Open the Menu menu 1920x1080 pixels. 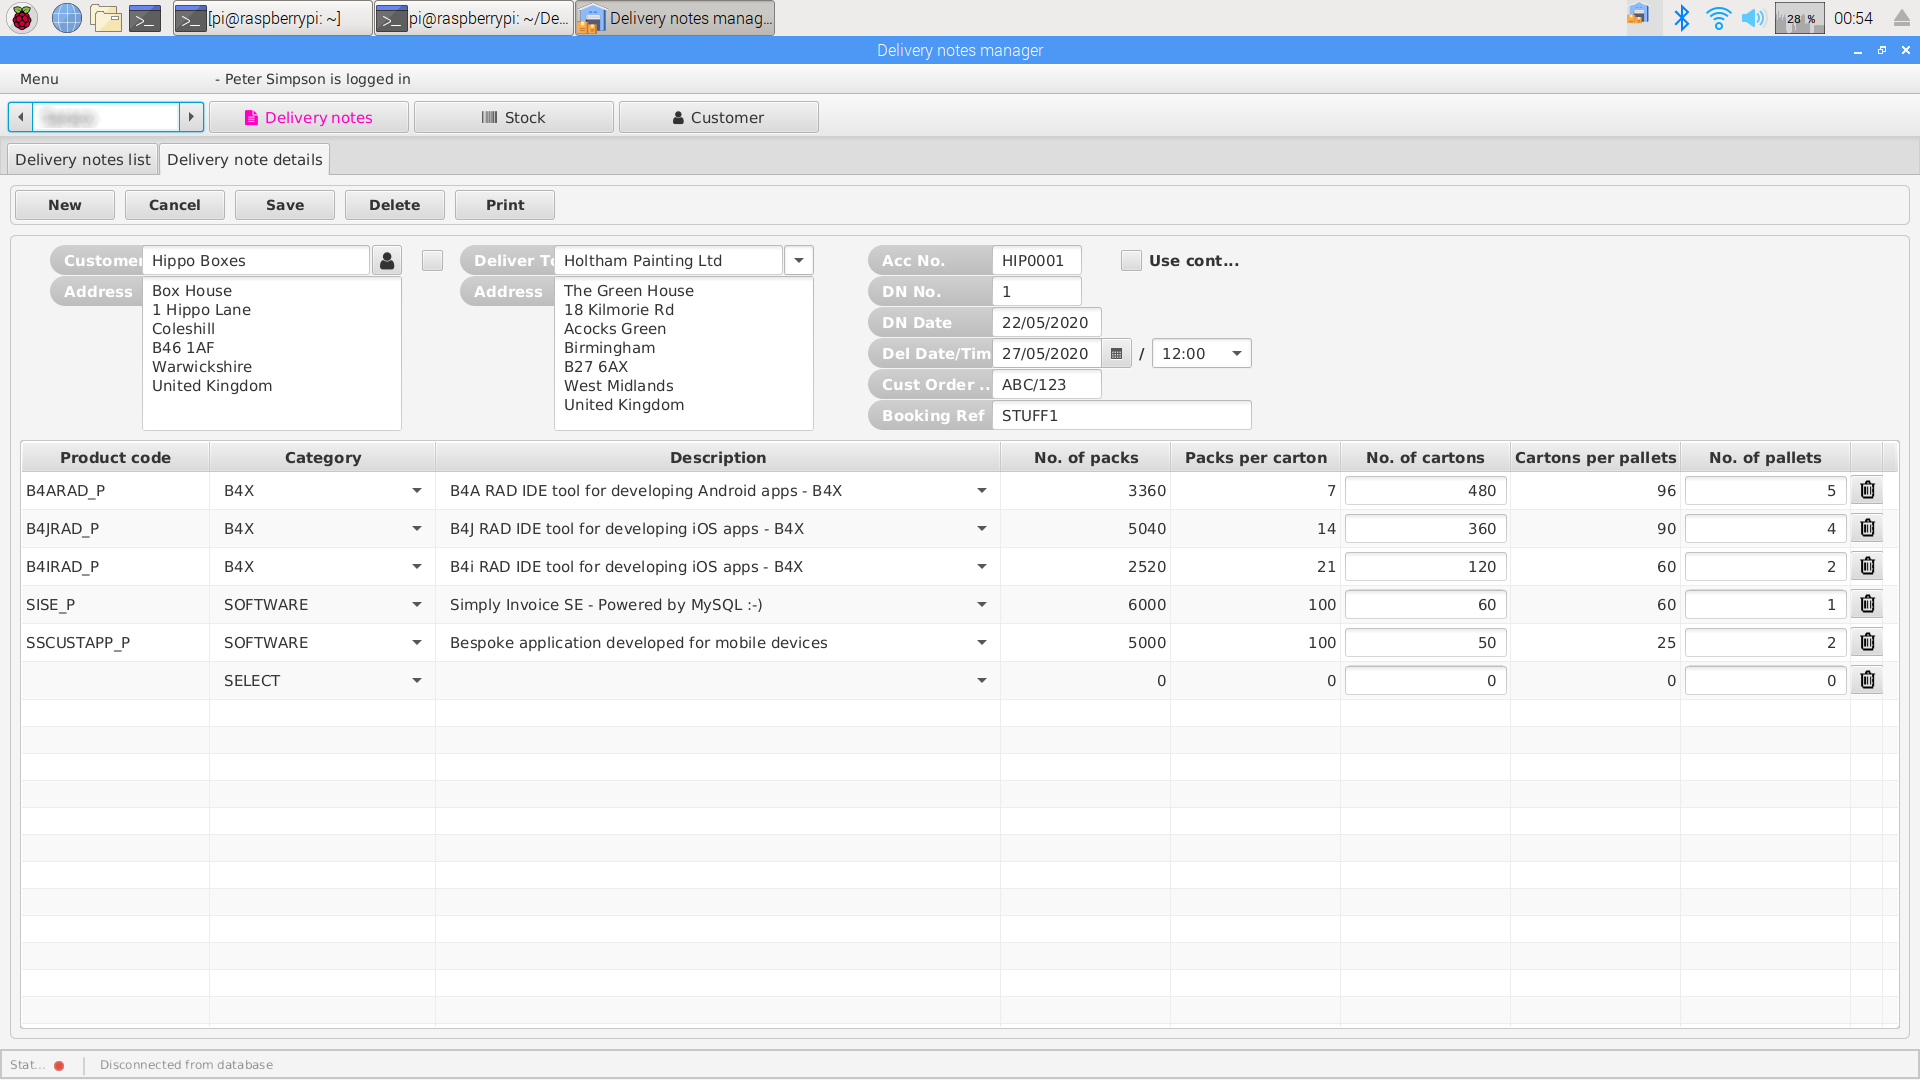39,79
